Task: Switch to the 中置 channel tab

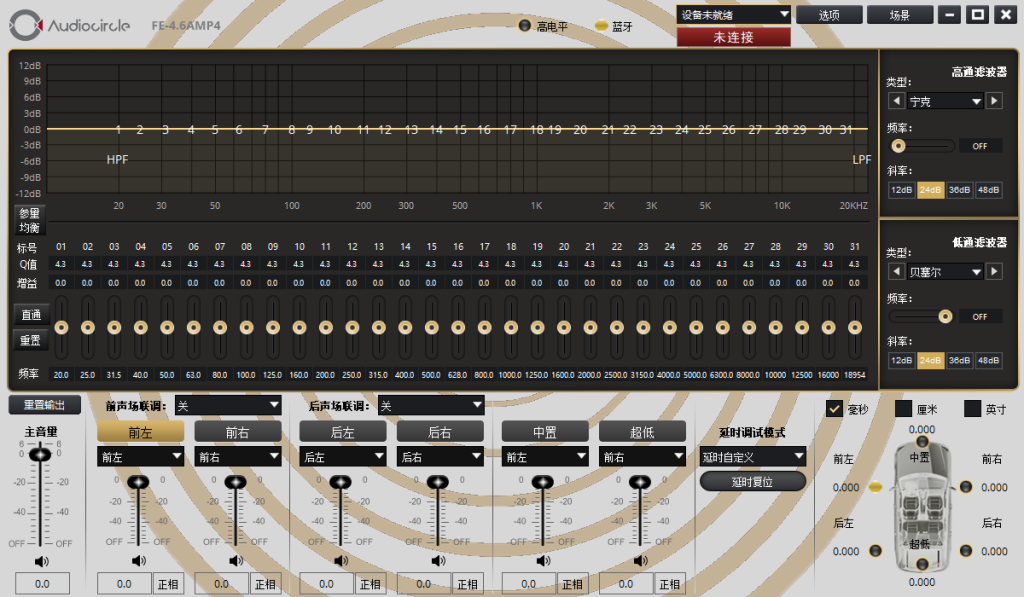Action: (x=545, y=432)
